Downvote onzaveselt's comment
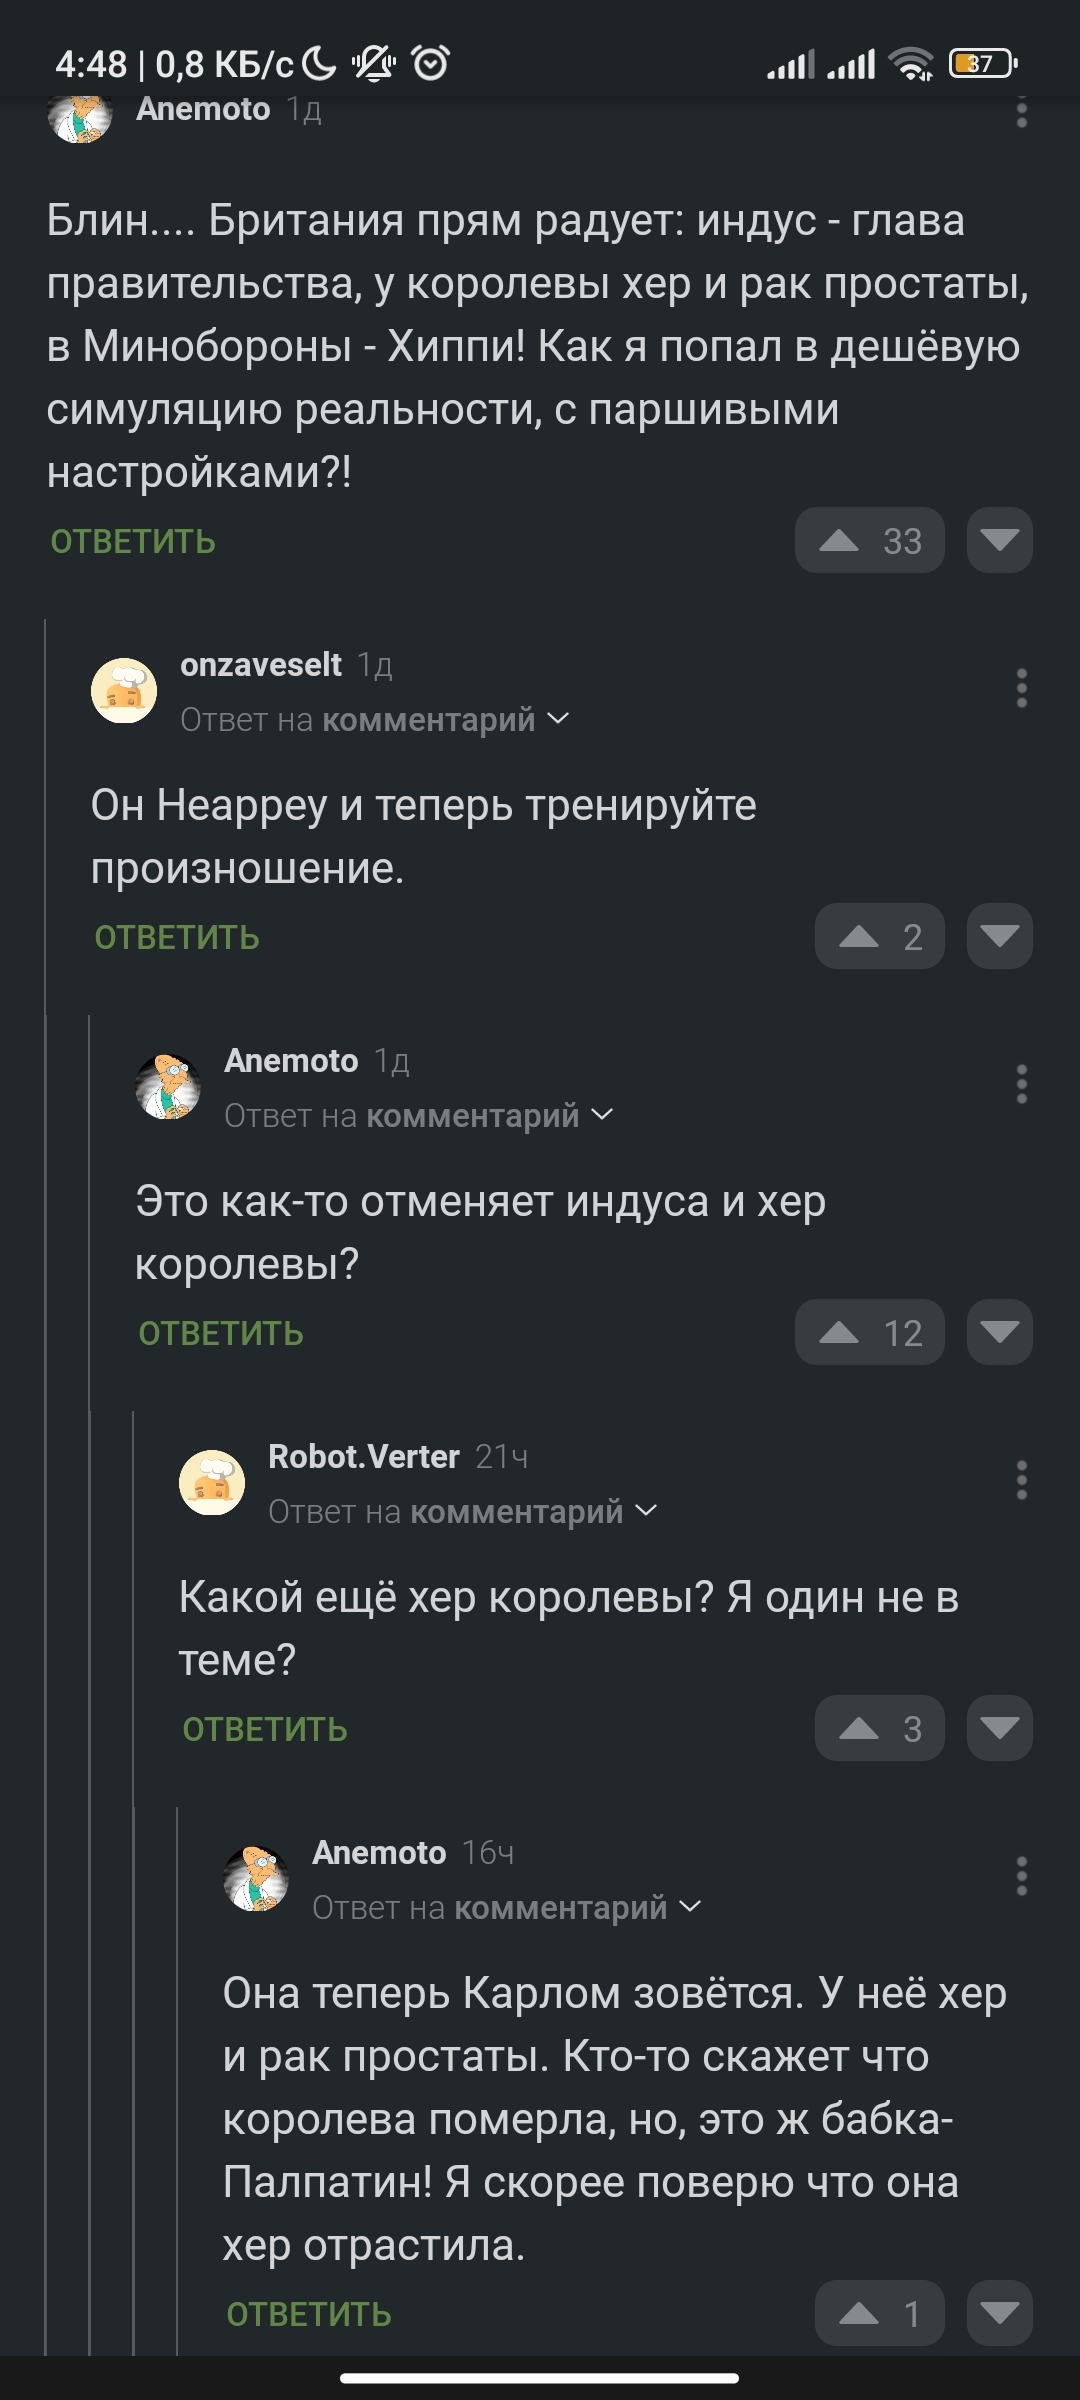The image size is (1080, 2400). (x=999, y=937)
